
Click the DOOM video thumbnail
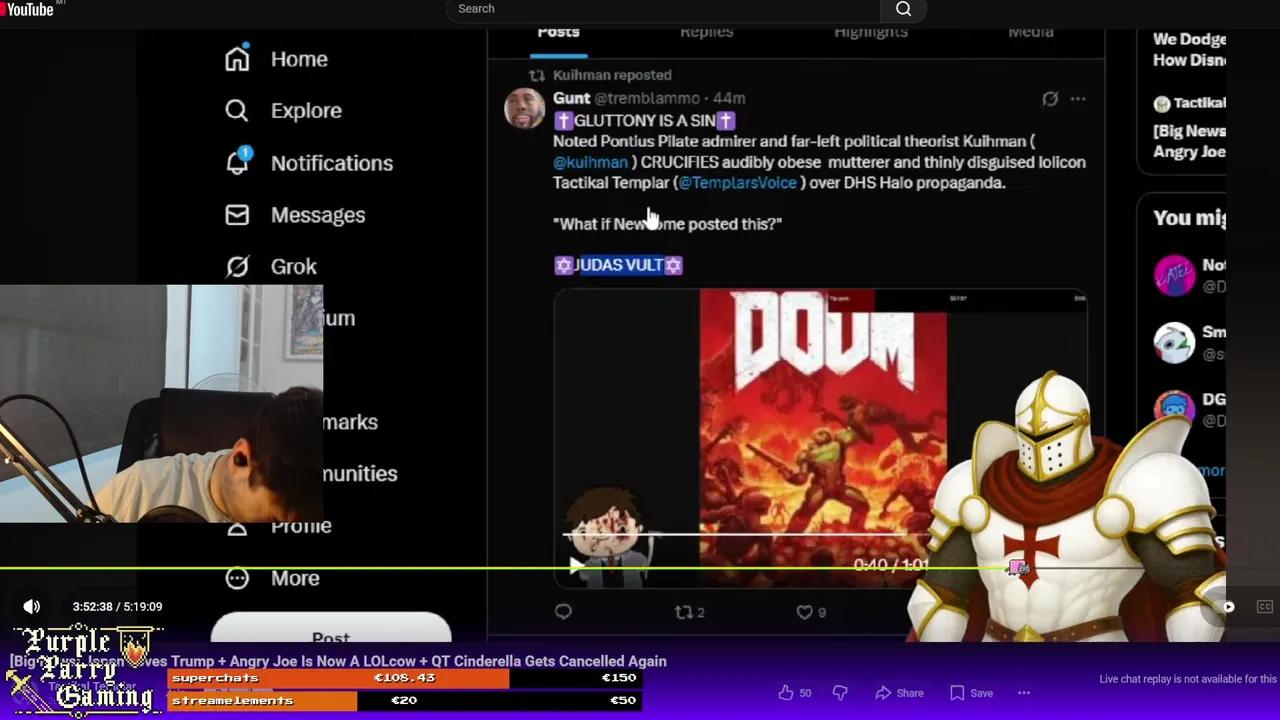[823, 436]
